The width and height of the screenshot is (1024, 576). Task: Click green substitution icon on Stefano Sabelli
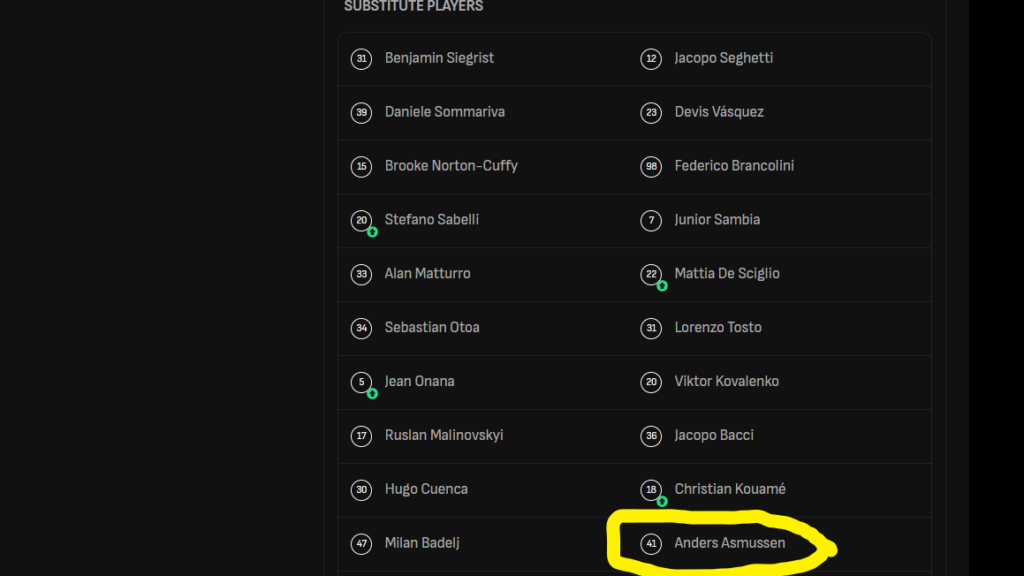(x=372, y=232)
